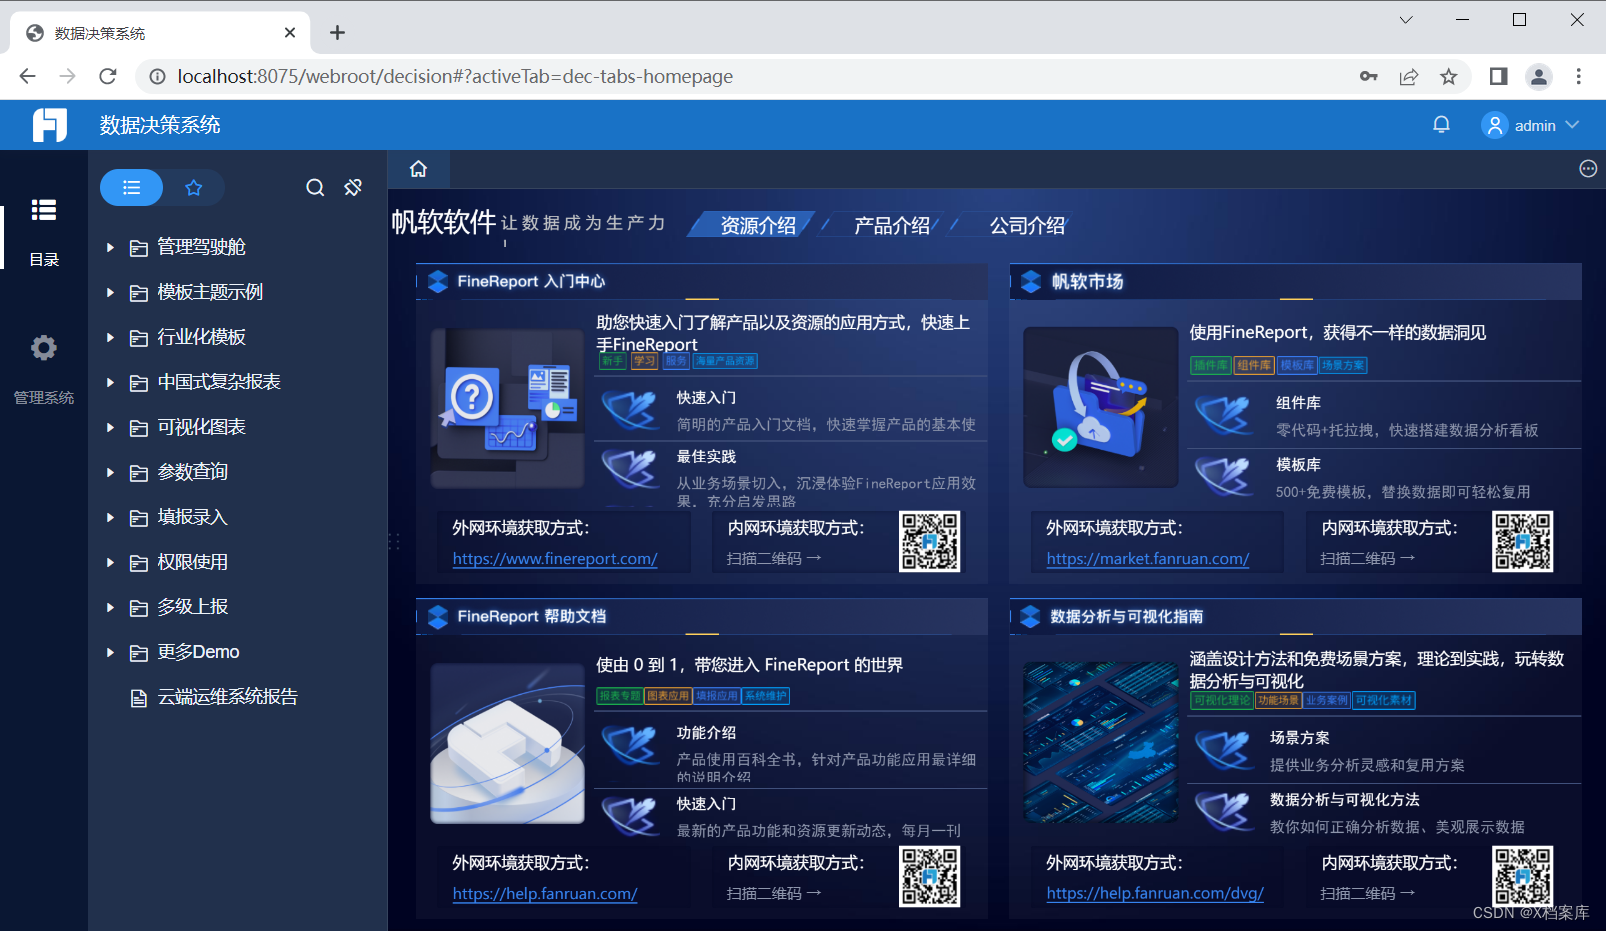
Task: Click the FineReport logo in header
Action: (50, 125)
